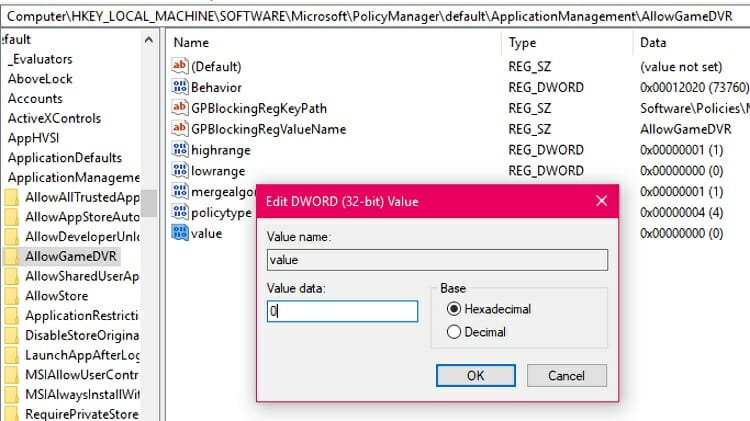Click the policytype DWORD icon

[179, 212]
